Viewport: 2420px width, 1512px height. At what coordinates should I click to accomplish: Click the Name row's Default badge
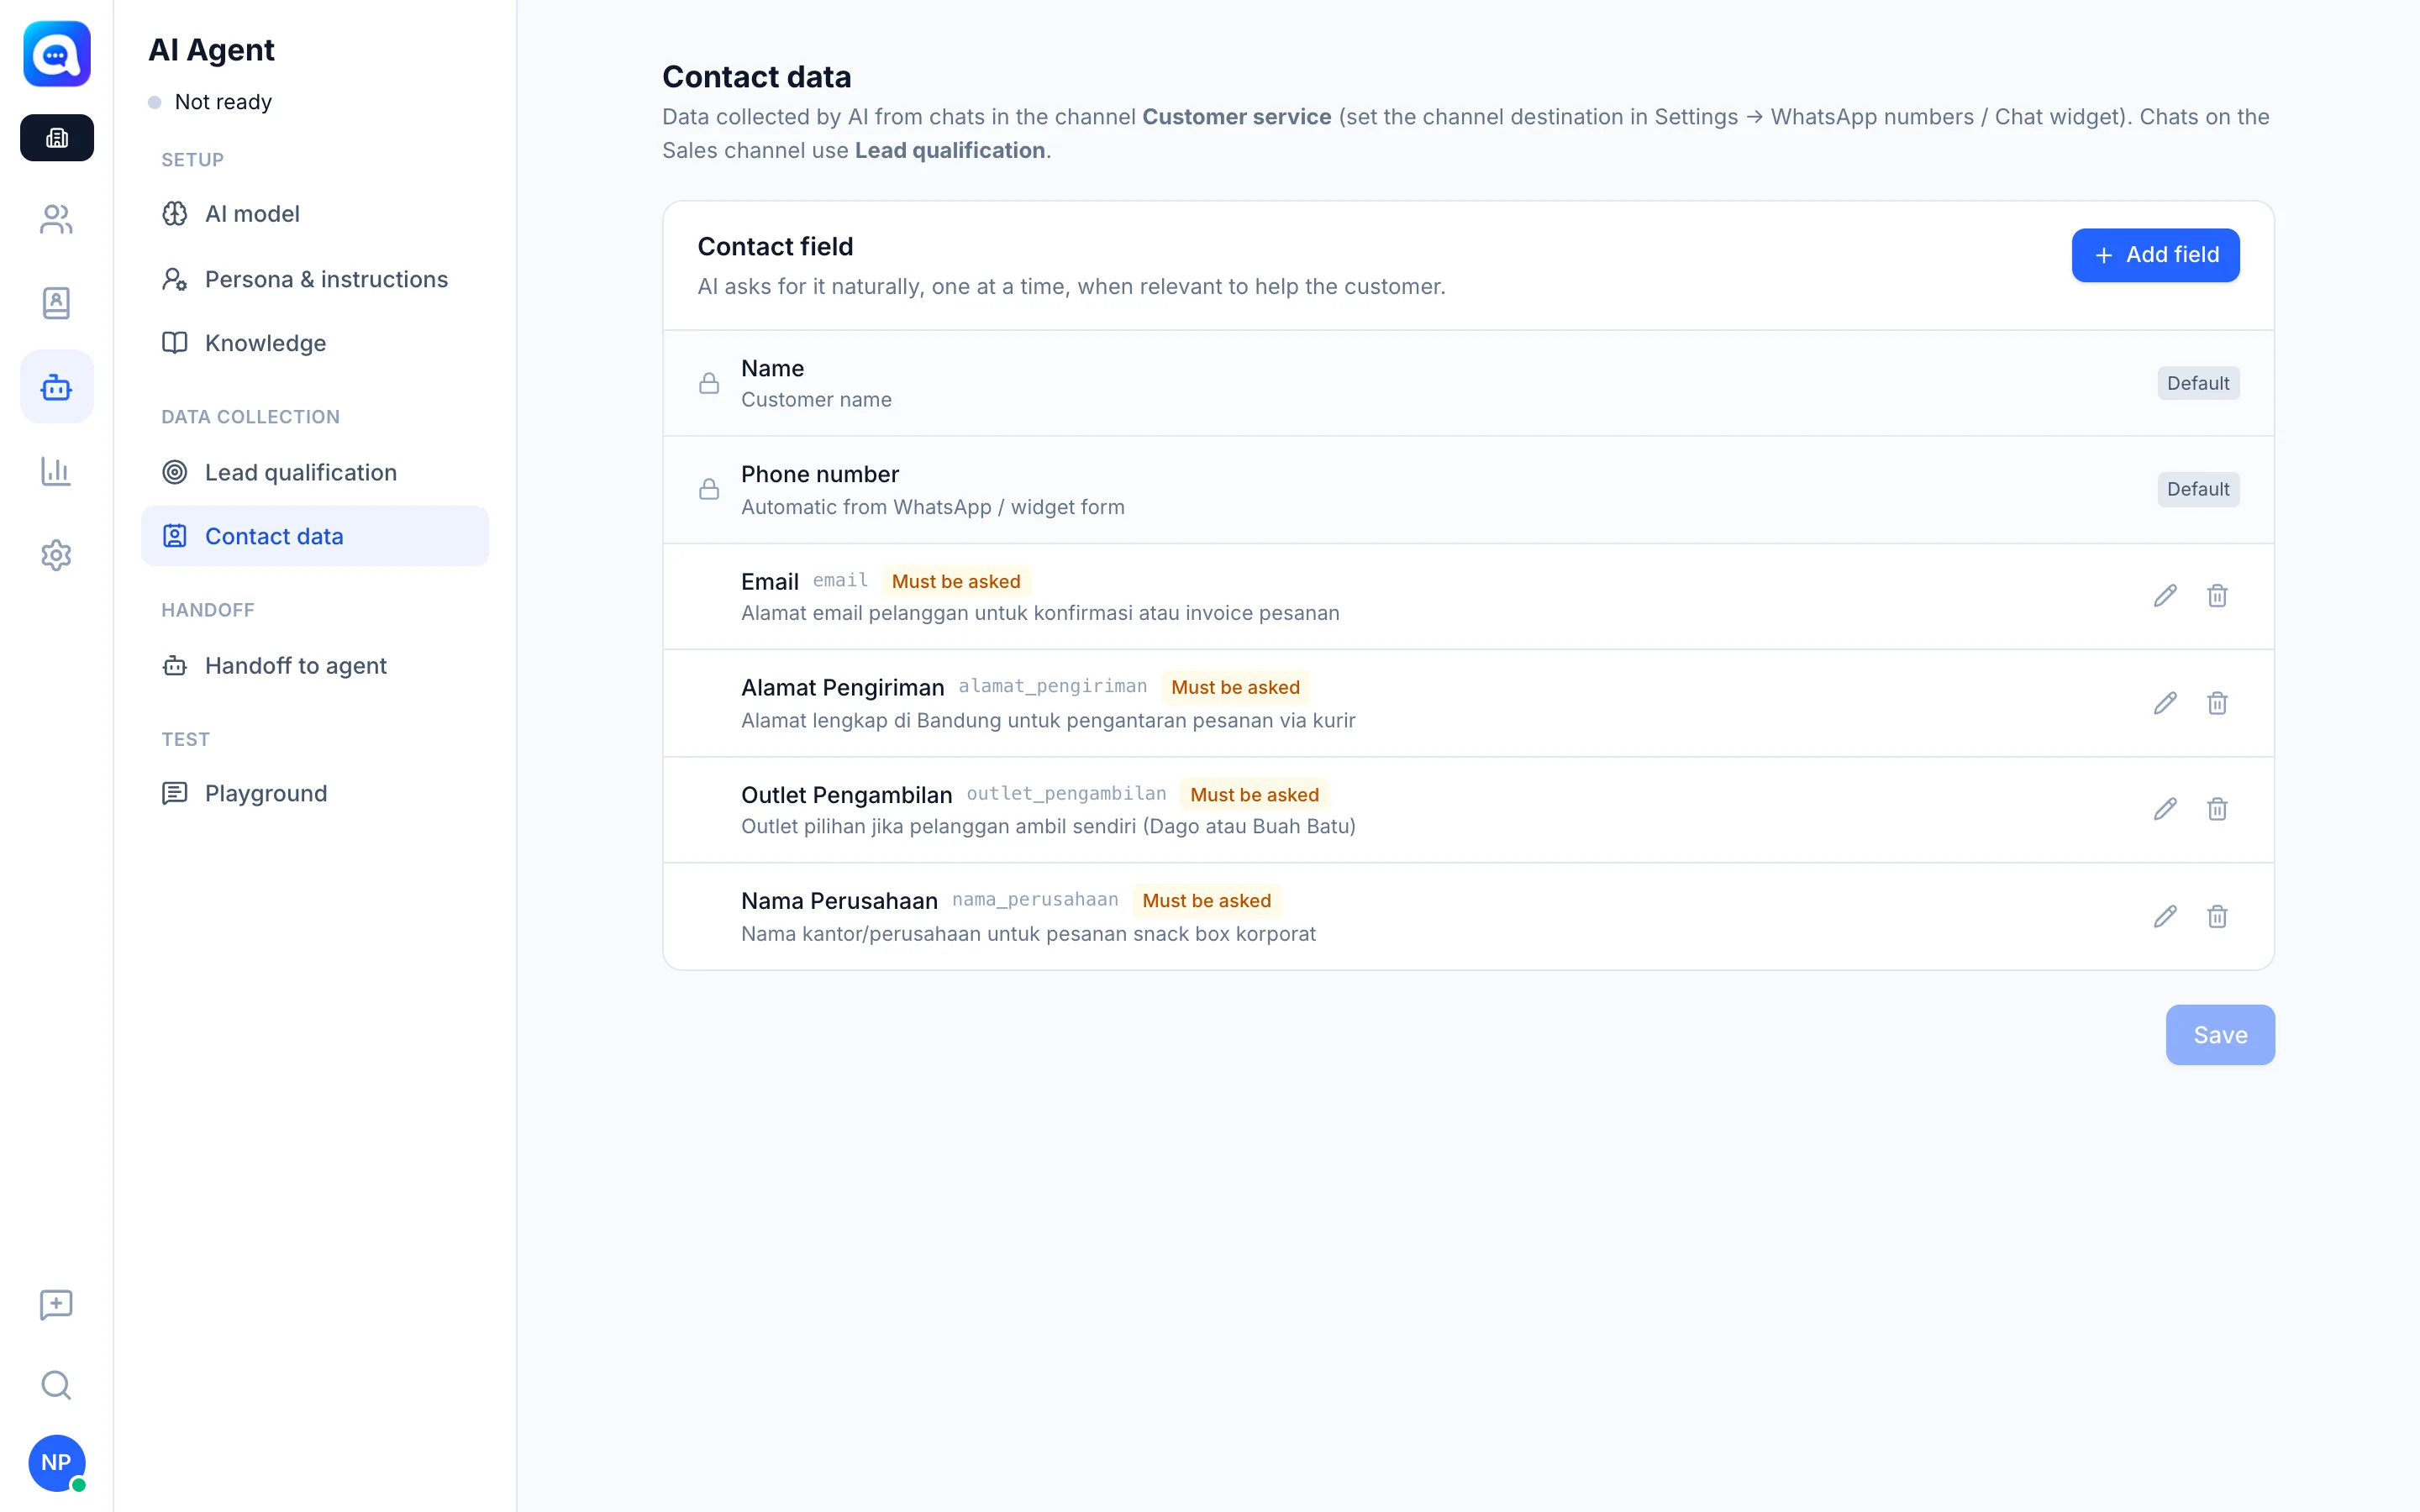point(2198,383)
